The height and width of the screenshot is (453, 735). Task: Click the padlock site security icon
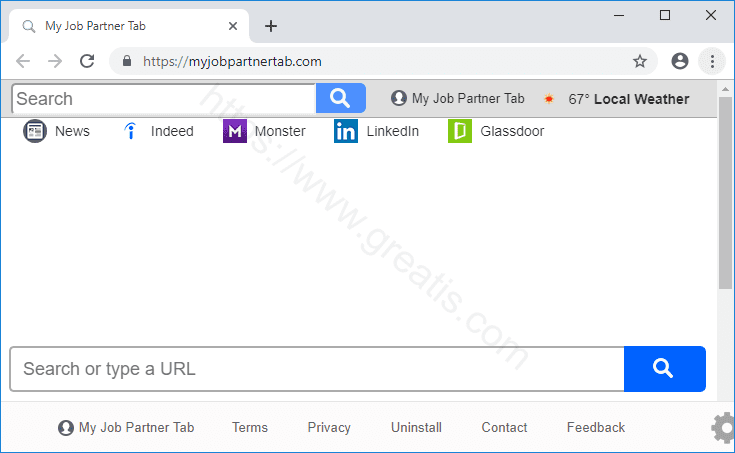[127, 61]
